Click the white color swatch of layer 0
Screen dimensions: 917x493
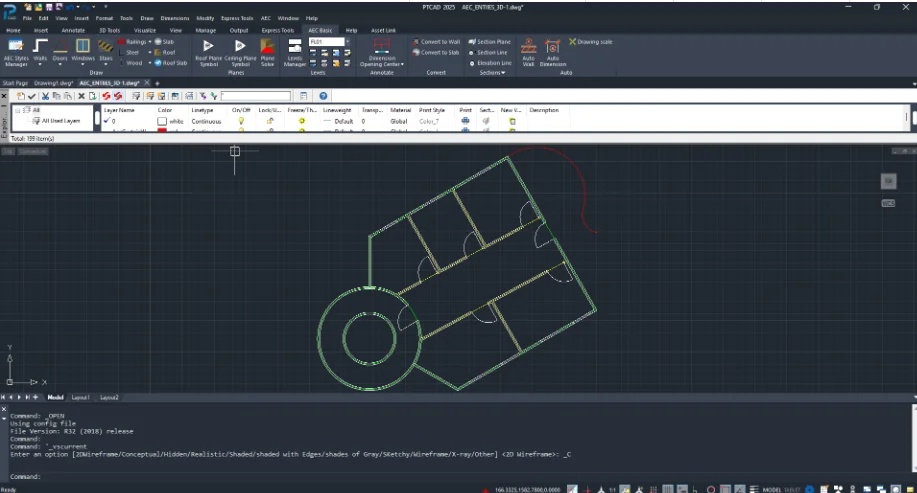(162, 121)
